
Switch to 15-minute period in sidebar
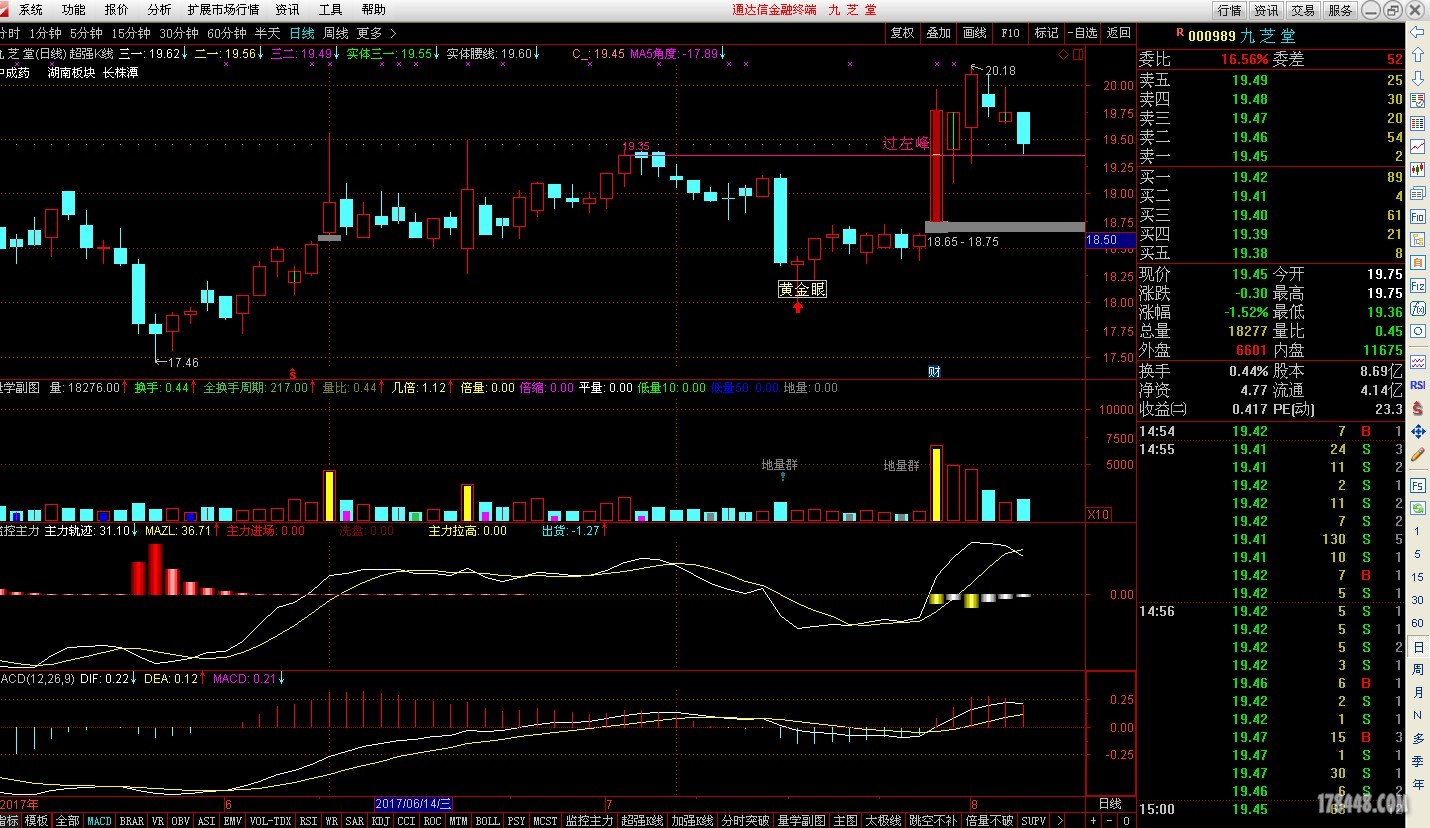click(1417, 577)
